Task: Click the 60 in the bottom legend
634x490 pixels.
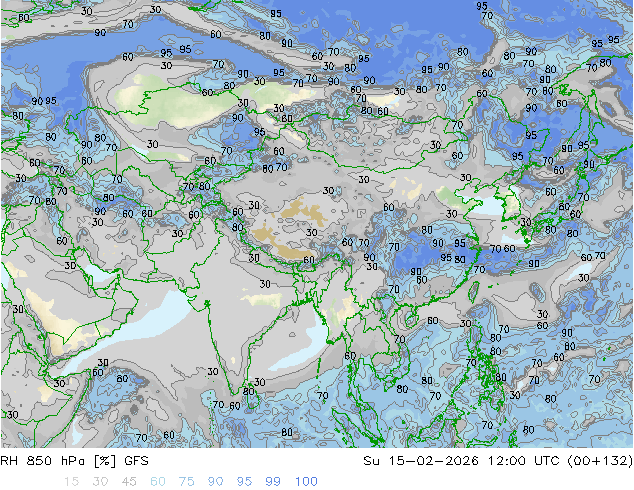Action: 158,482
